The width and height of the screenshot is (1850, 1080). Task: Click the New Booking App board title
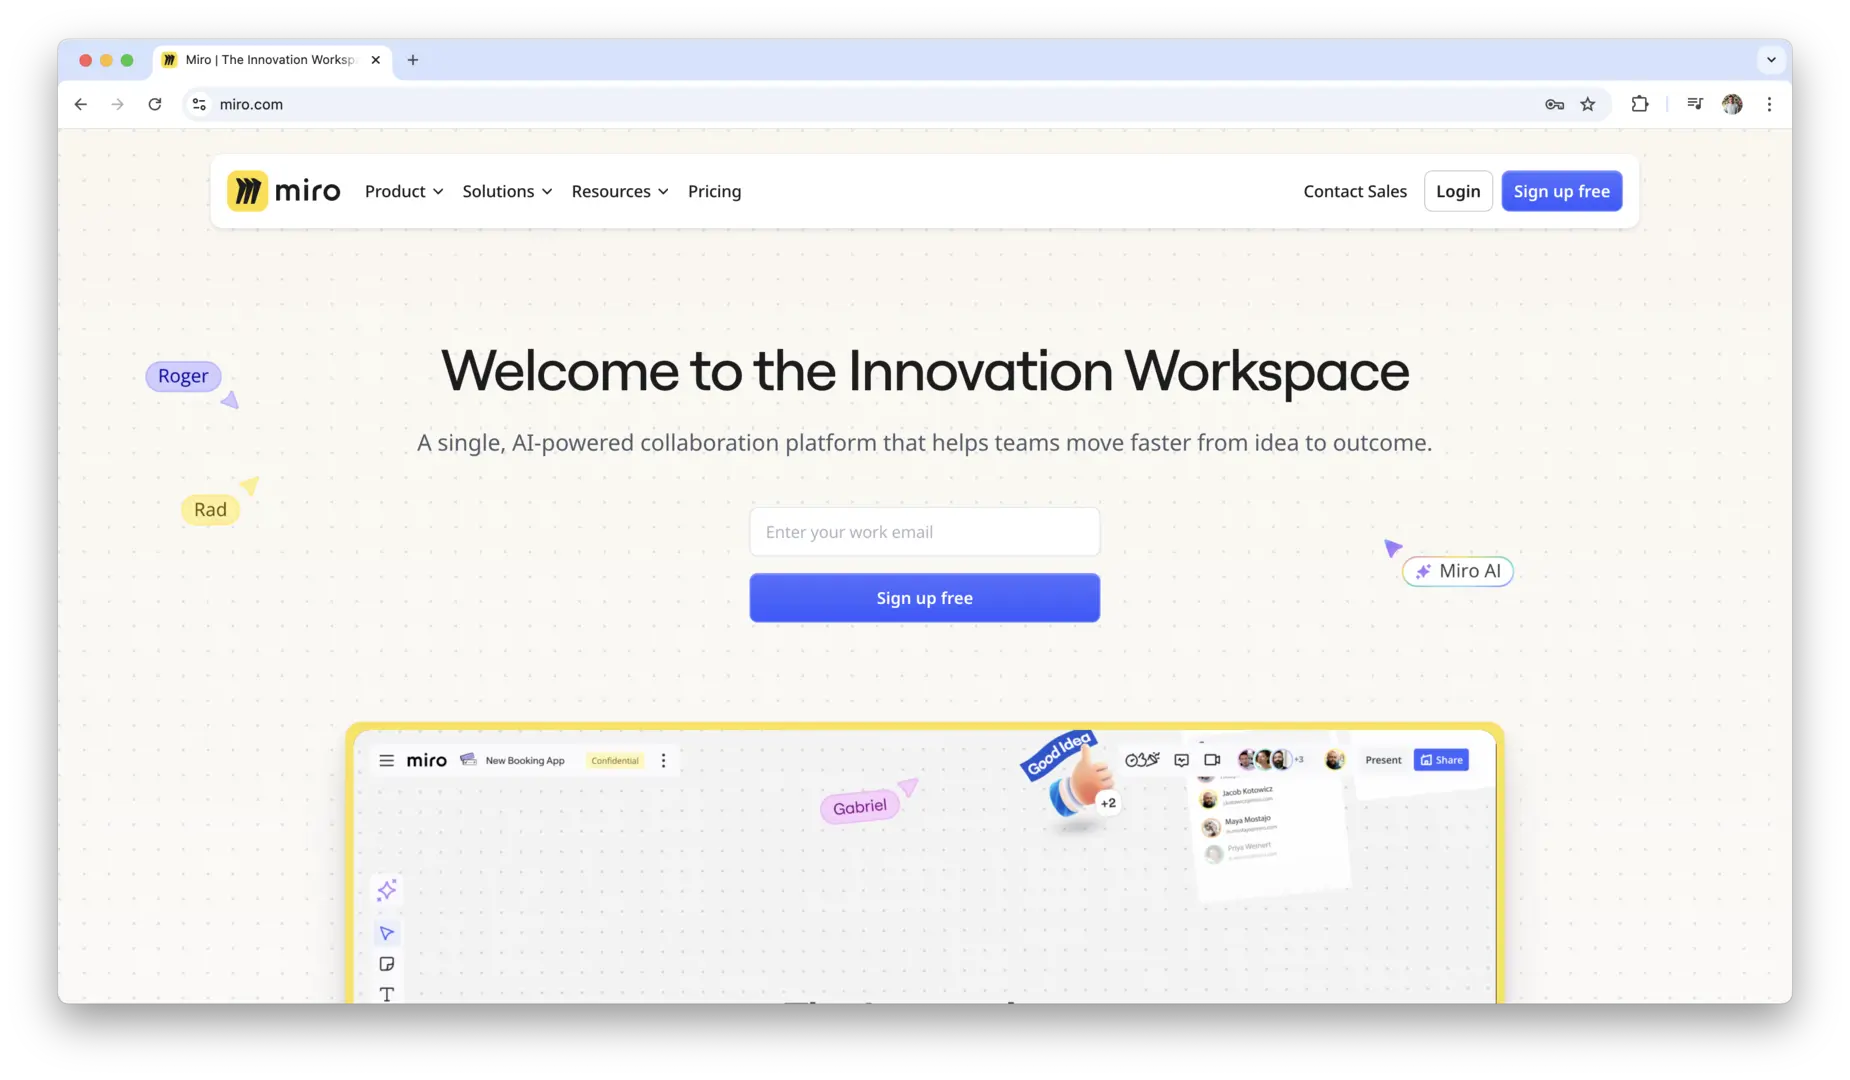point(525,761)
